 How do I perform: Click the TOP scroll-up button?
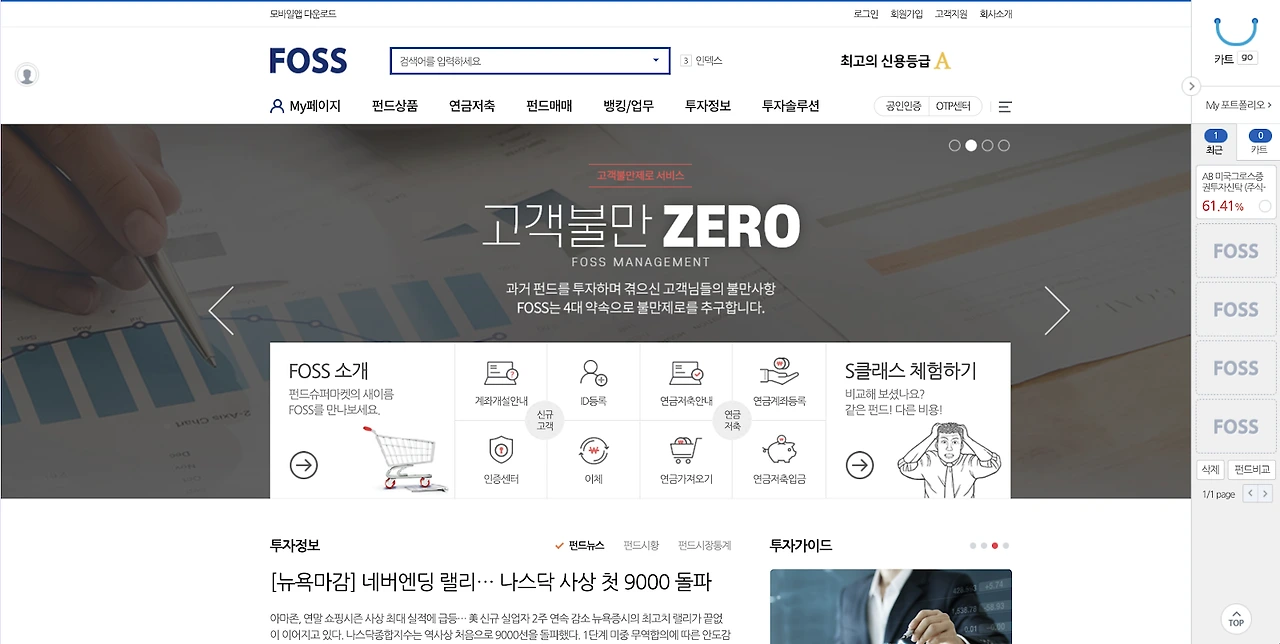tap(1237, 618)
